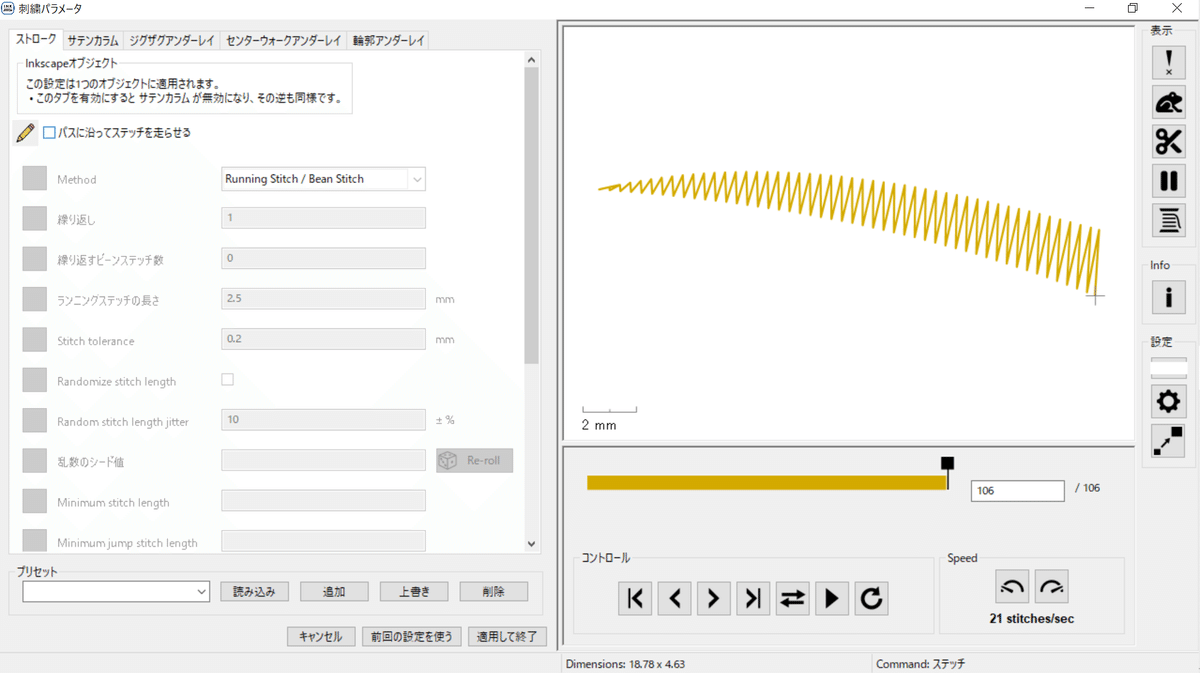The image size is (1200, 673).
Task: Click the detach simulator window icon
Action: 1168,441
